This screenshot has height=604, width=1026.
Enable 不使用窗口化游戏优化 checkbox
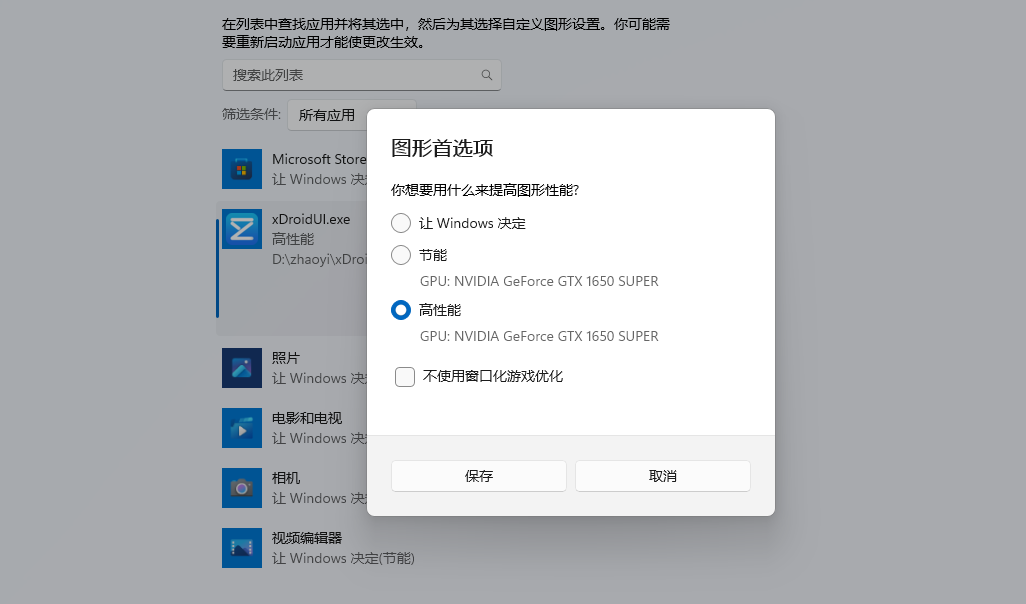(405, 377)
